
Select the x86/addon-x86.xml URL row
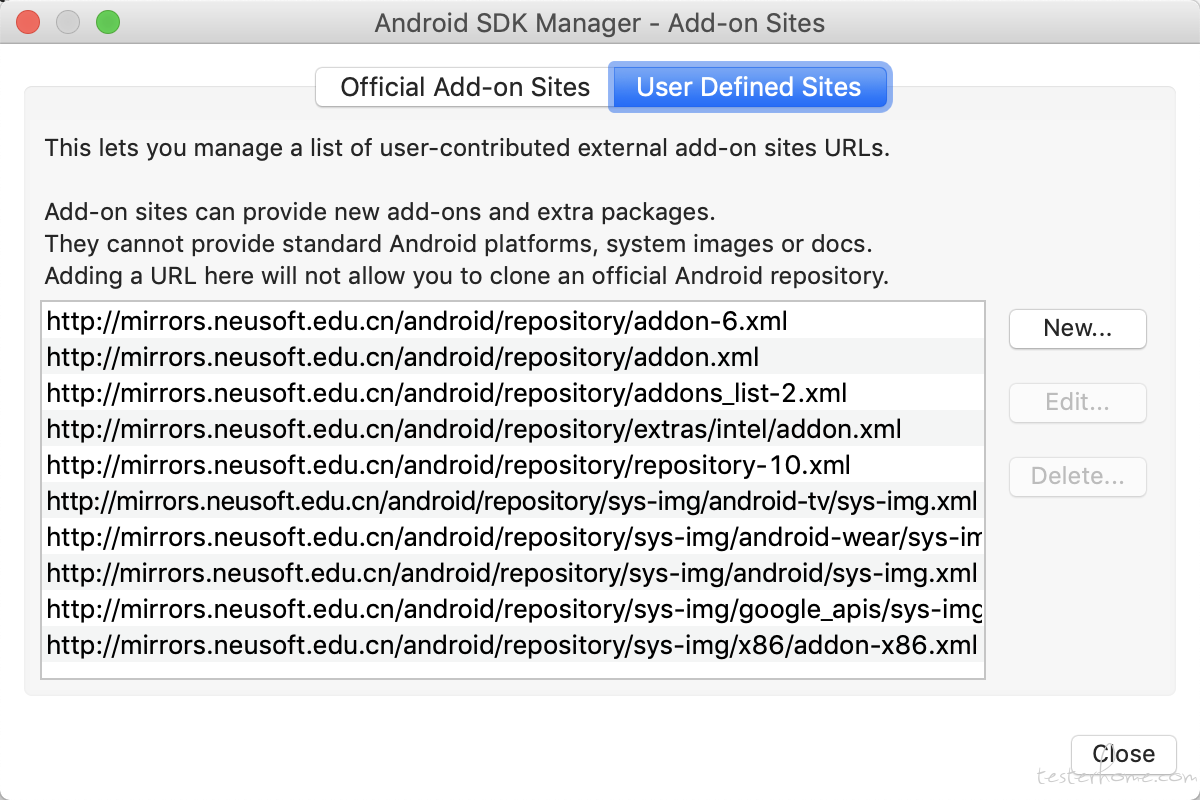point(513,645)
